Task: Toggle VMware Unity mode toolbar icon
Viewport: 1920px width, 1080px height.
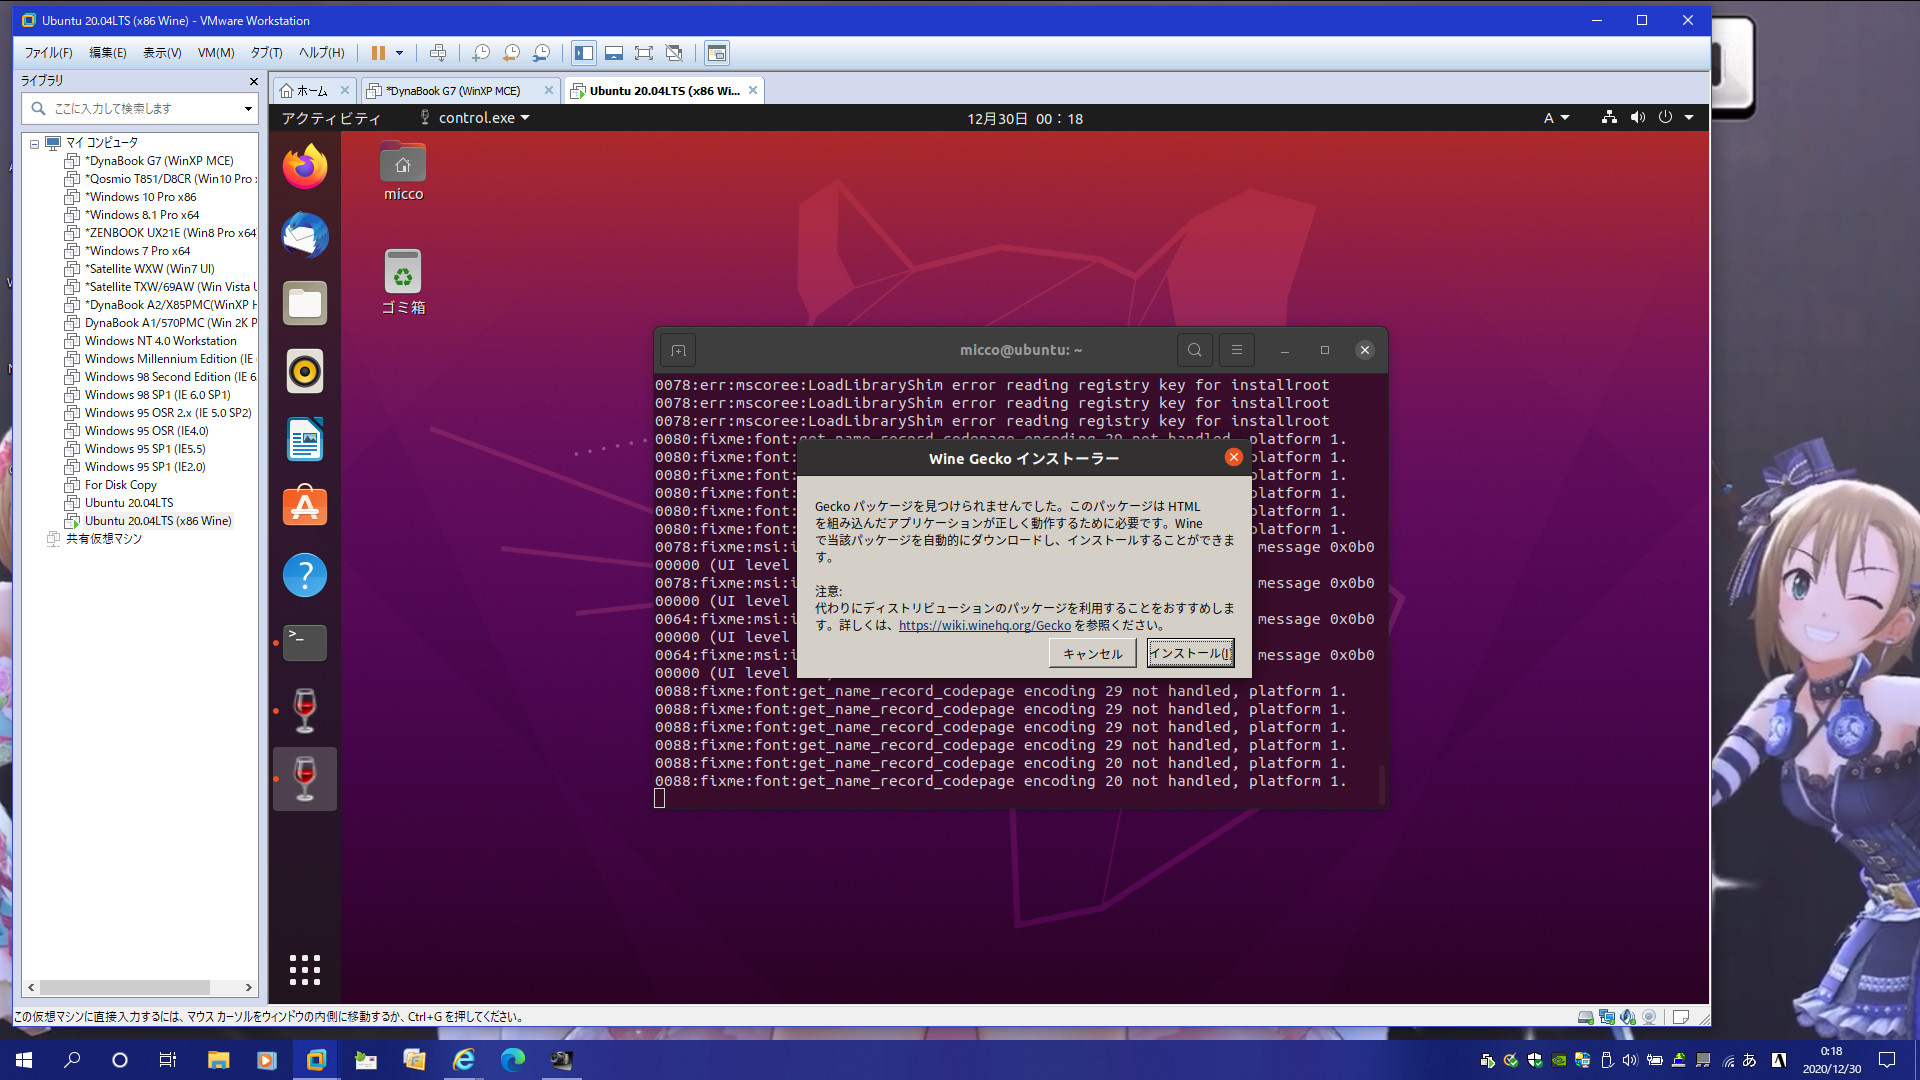Action: tap(674, 53)
